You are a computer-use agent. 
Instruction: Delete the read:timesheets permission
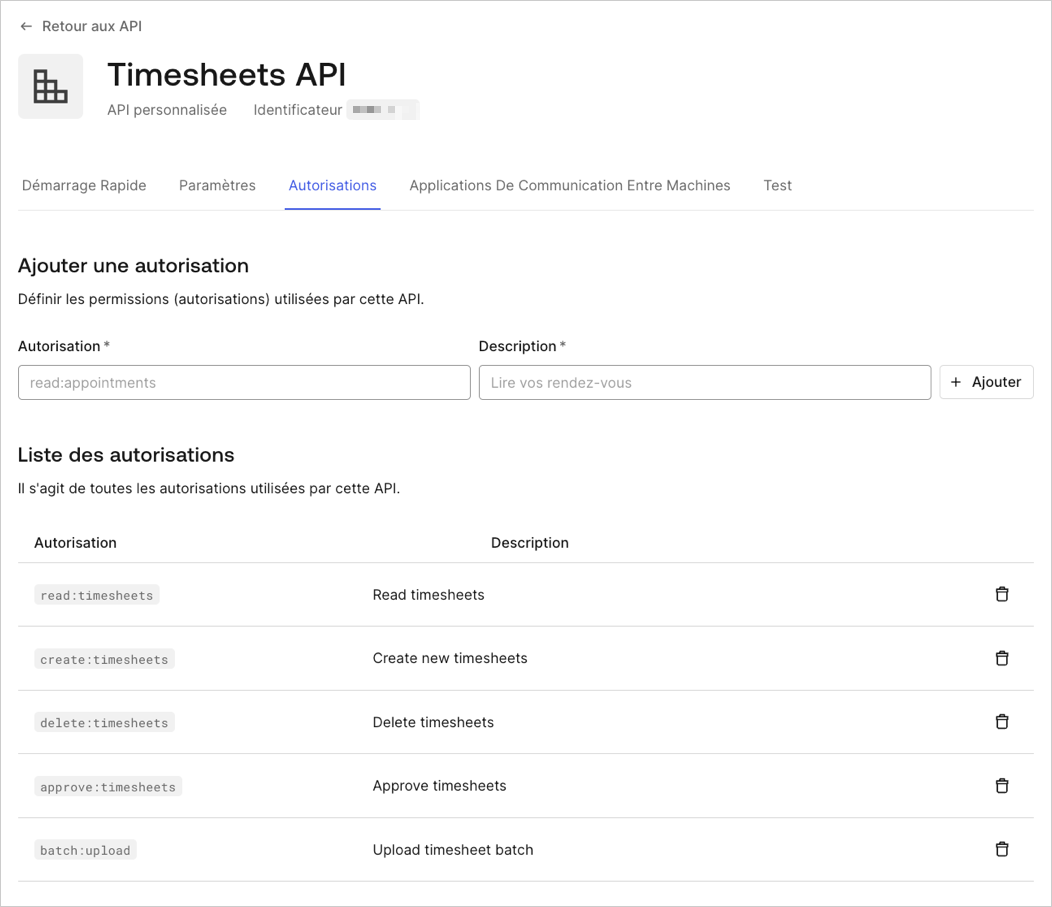coord(1002,594)
